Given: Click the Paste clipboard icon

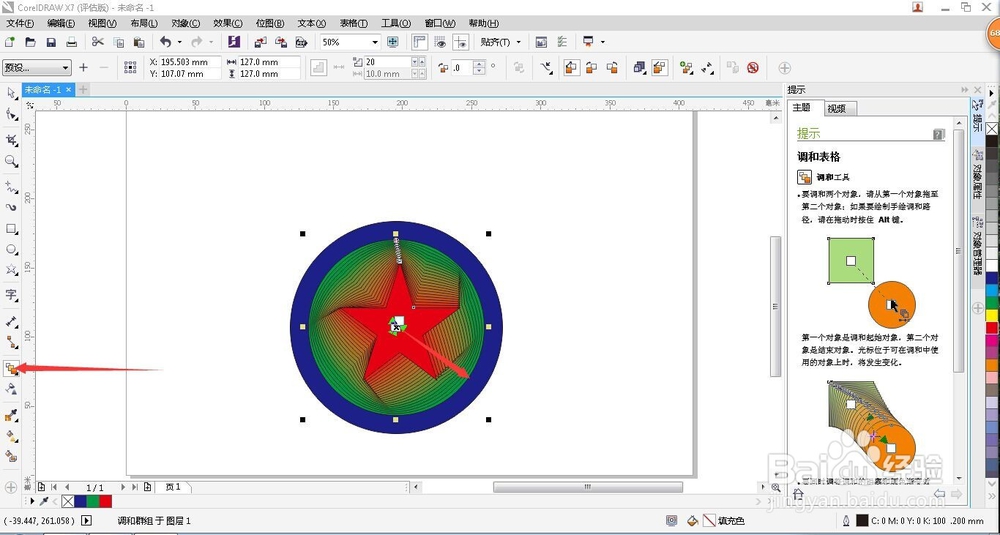Looking at the screenshot, I should click(139, 42).
